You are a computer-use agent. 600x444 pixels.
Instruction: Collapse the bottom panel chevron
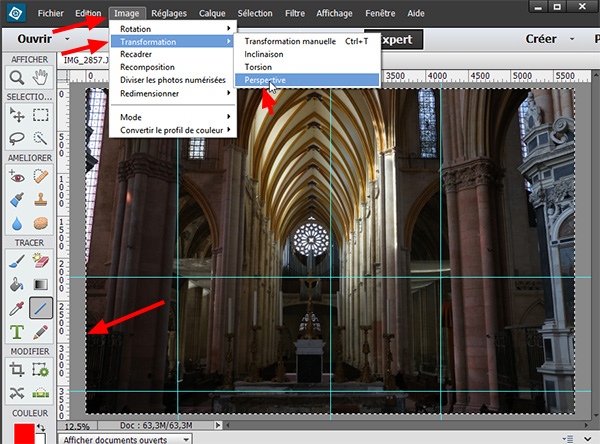click(x=588, y=439)
